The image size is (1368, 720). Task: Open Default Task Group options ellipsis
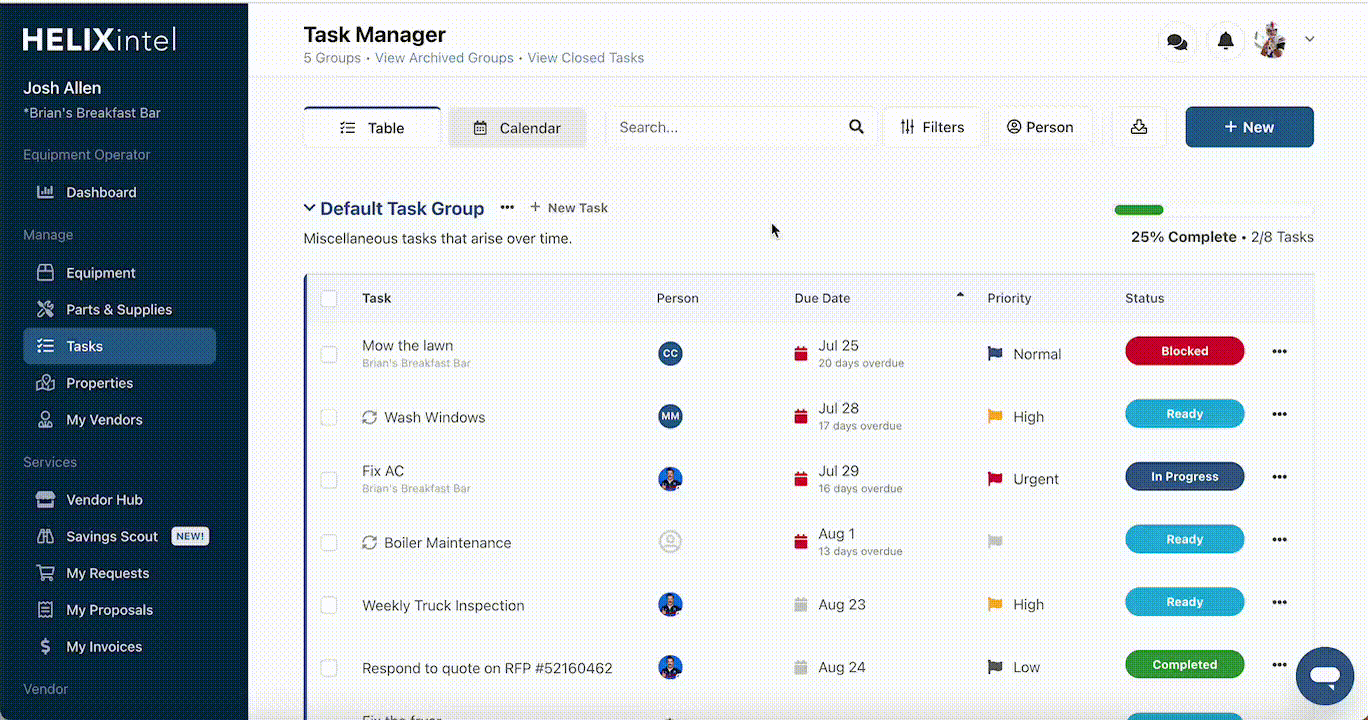click(x=507, y=208)
